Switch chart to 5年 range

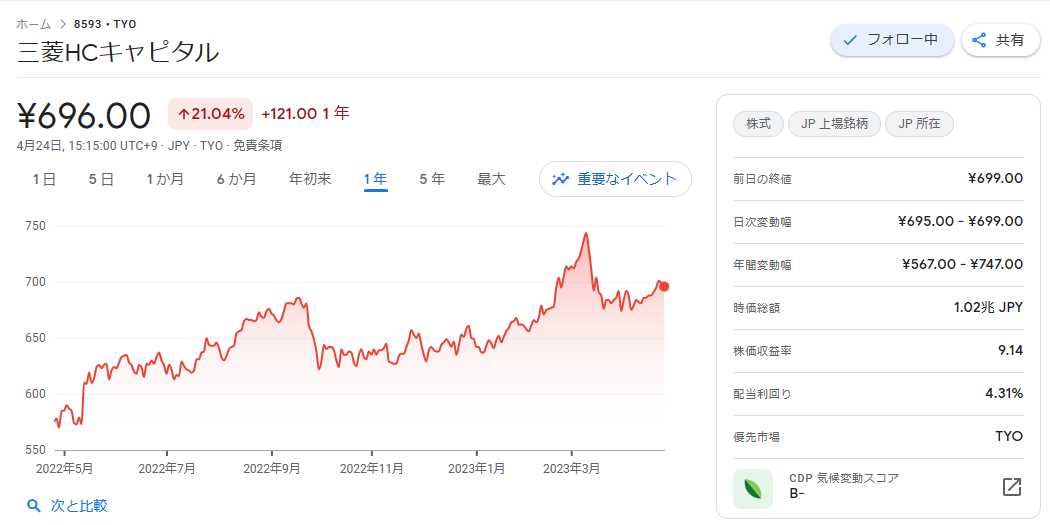coord(432,179)
